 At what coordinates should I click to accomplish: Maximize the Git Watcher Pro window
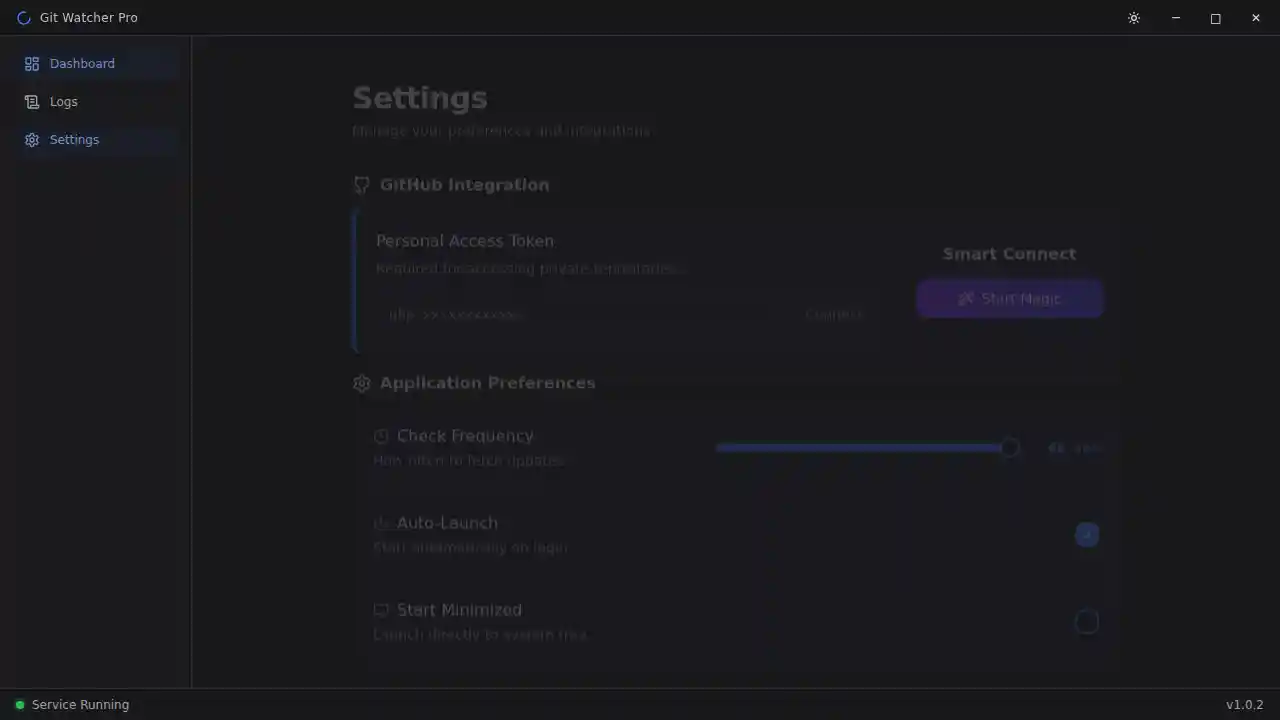tap(1215, 18)
